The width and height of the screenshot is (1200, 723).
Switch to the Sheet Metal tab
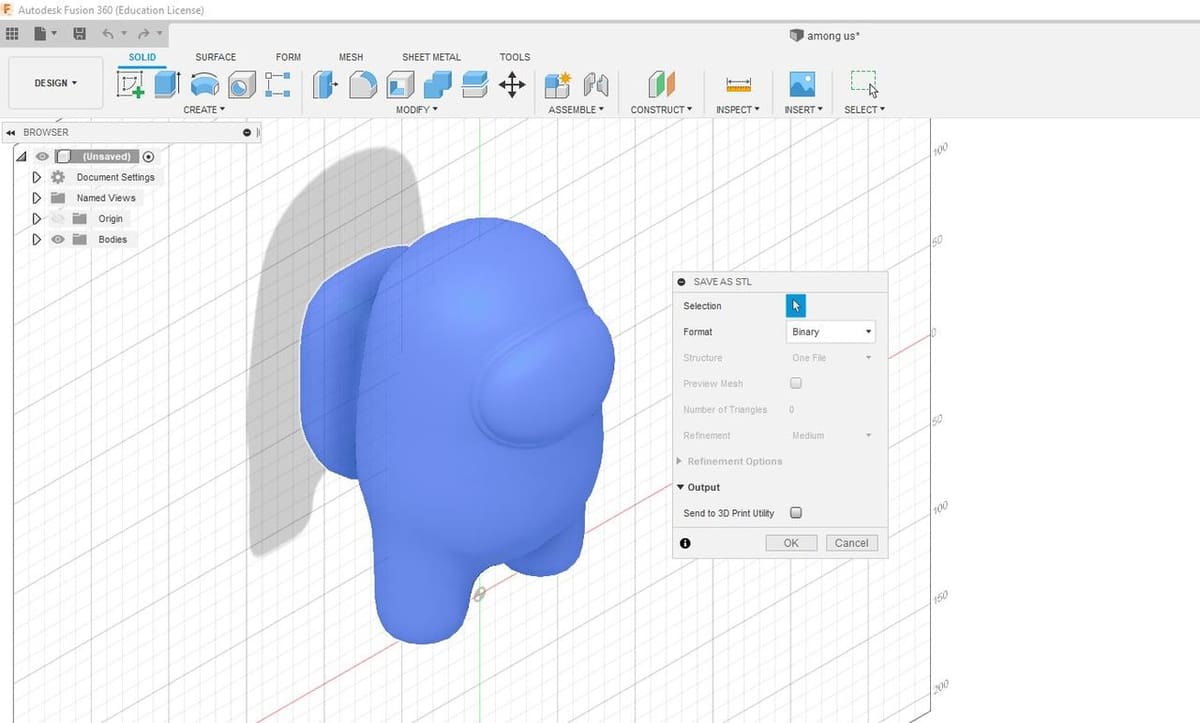point(431,57)
